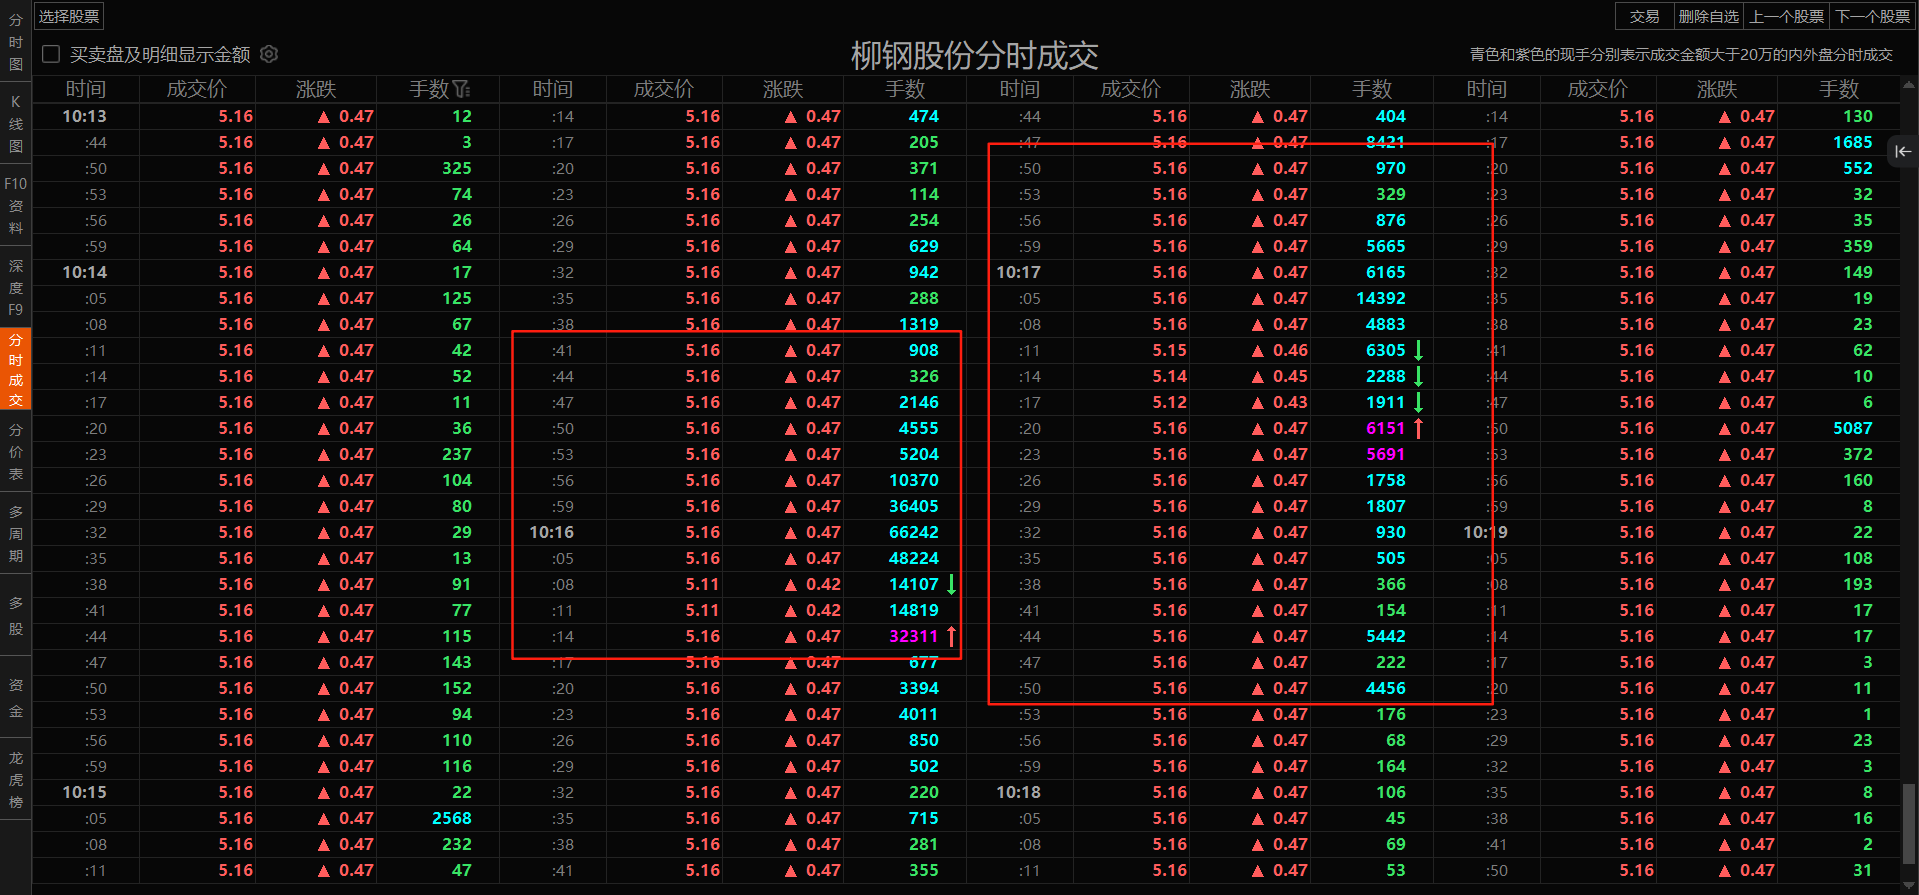Click change value 0.43
This screenshot has height=895, width=1919.
pyautogui.click(x=1290, y=402)
